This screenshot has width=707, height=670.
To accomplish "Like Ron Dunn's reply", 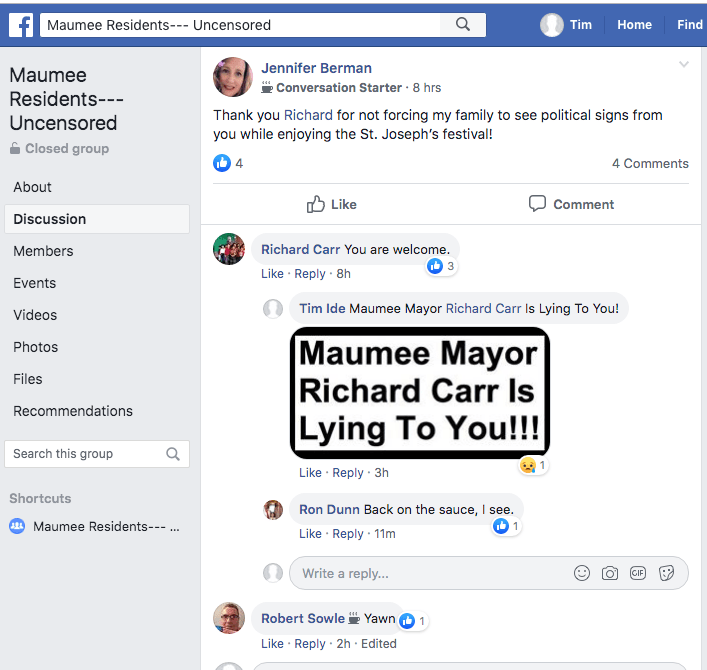I will [x=310, y=534].
